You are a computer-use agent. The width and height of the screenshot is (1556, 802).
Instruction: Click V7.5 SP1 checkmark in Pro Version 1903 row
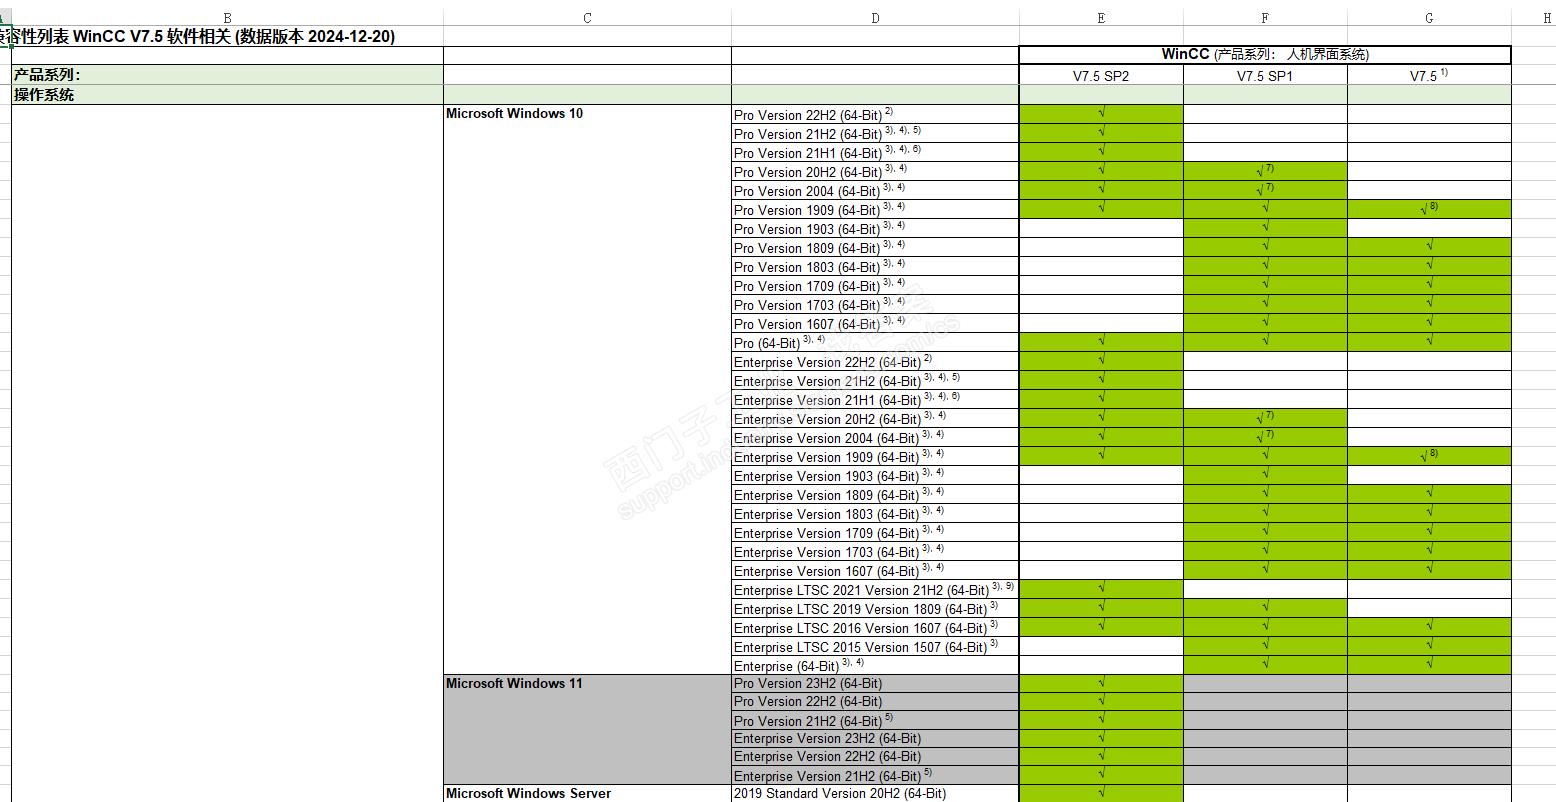click(x=1265, y=228)
